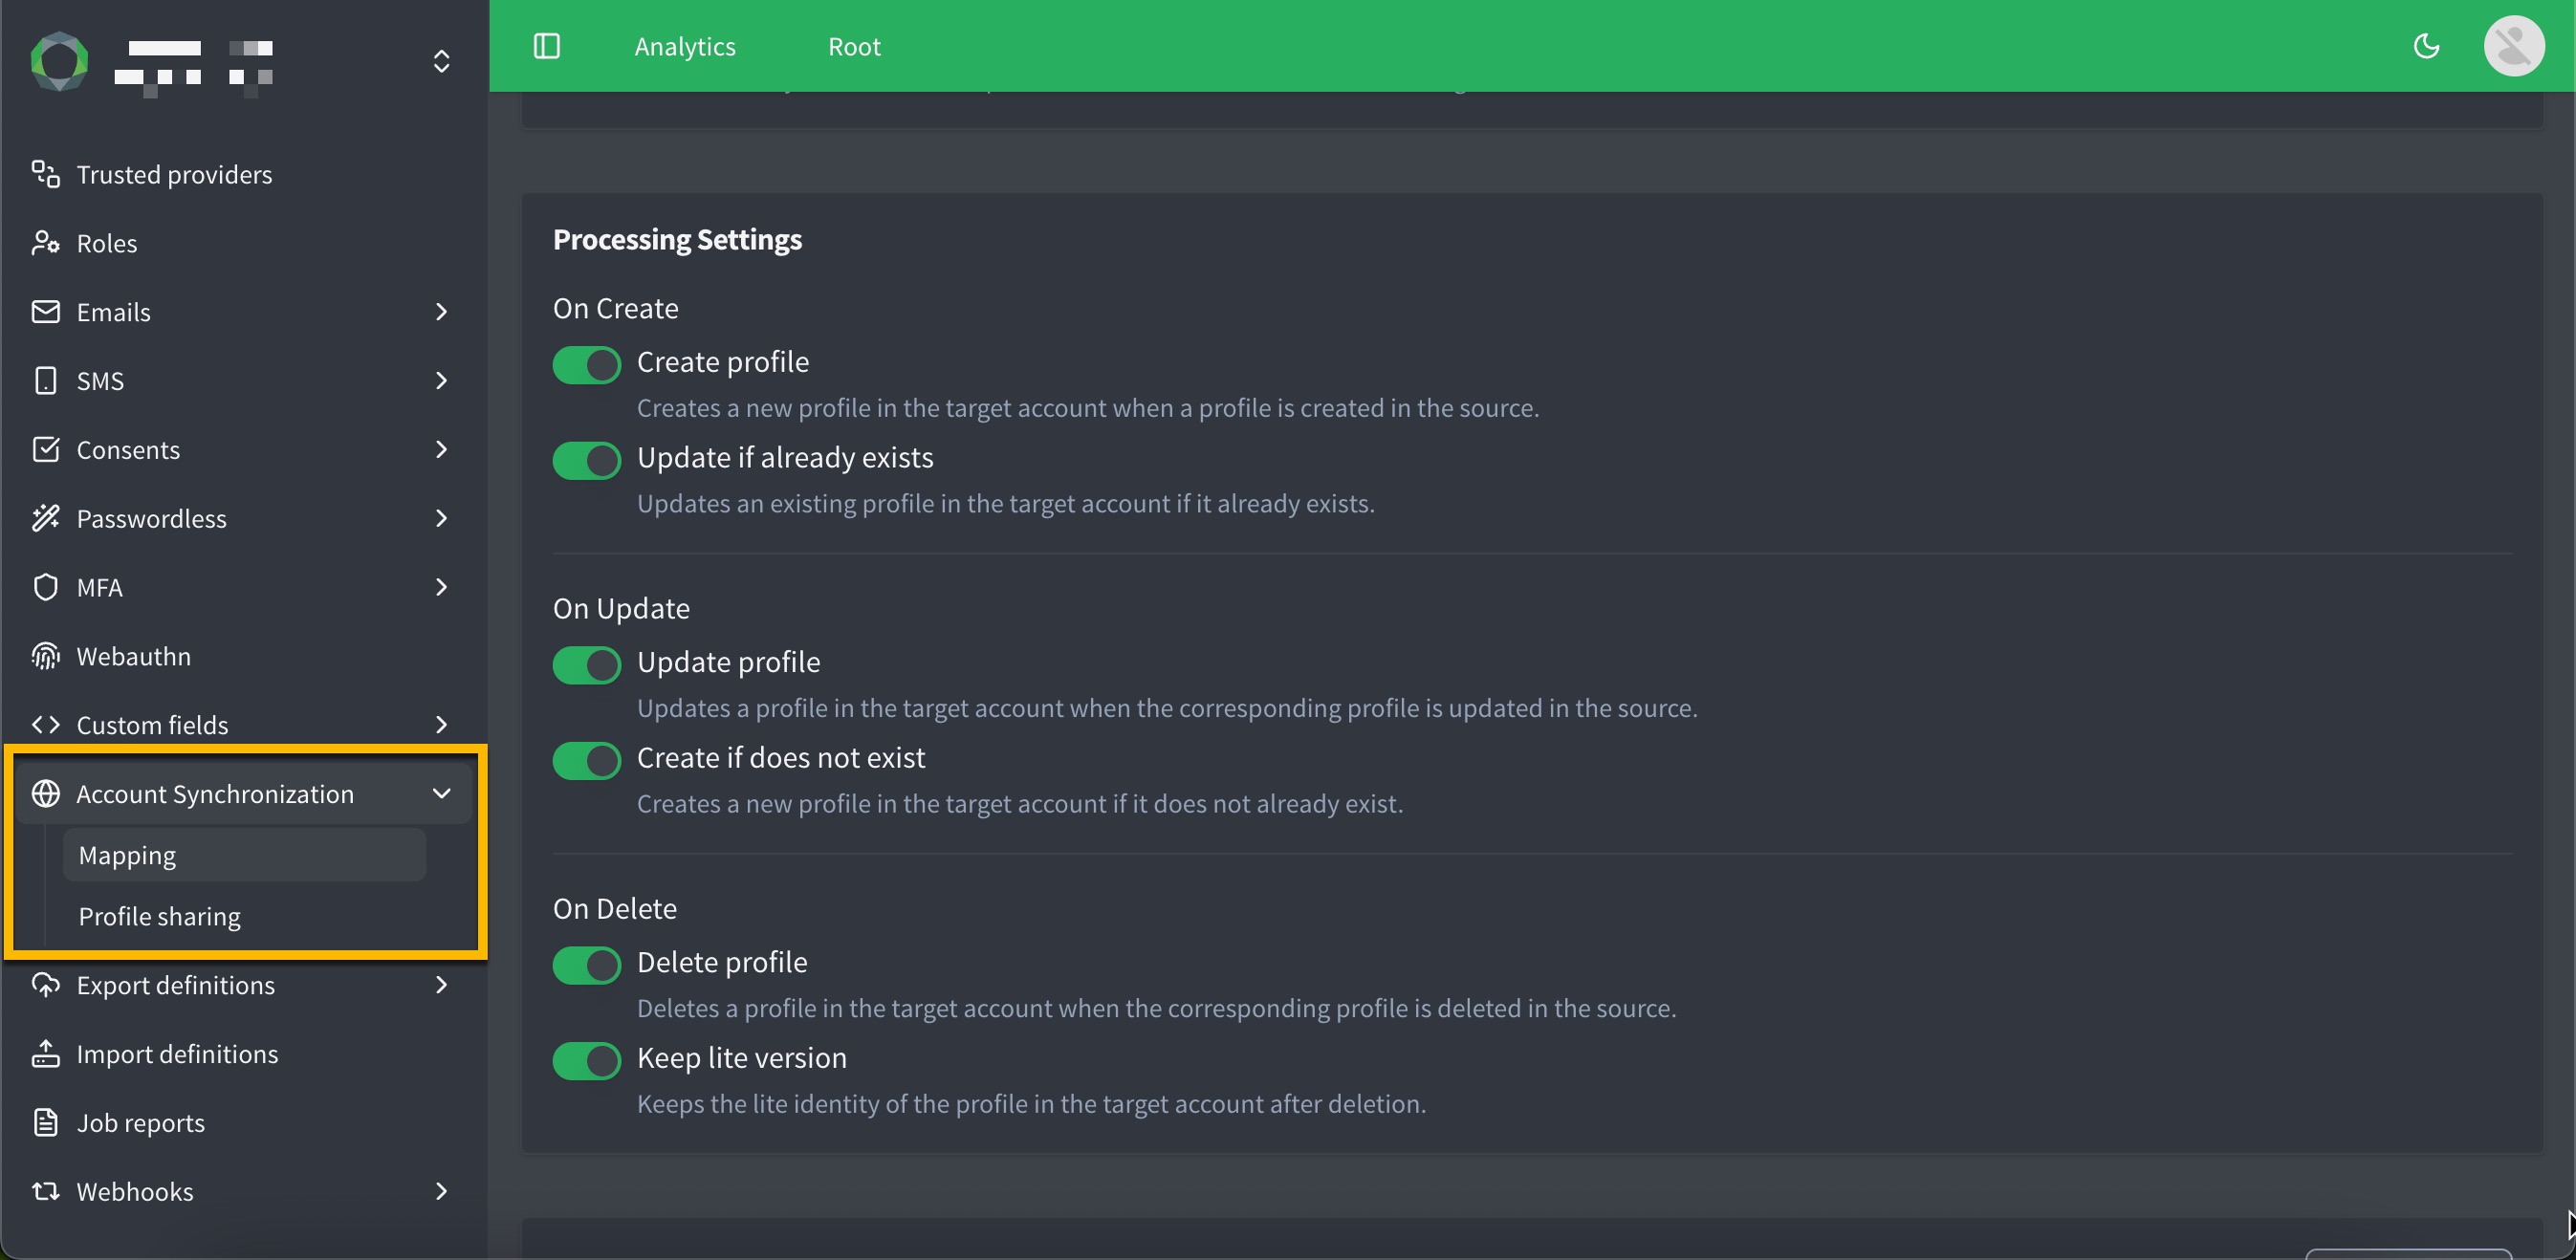
Task: Click the Root breadcrumb link
Action: [854, 46]
